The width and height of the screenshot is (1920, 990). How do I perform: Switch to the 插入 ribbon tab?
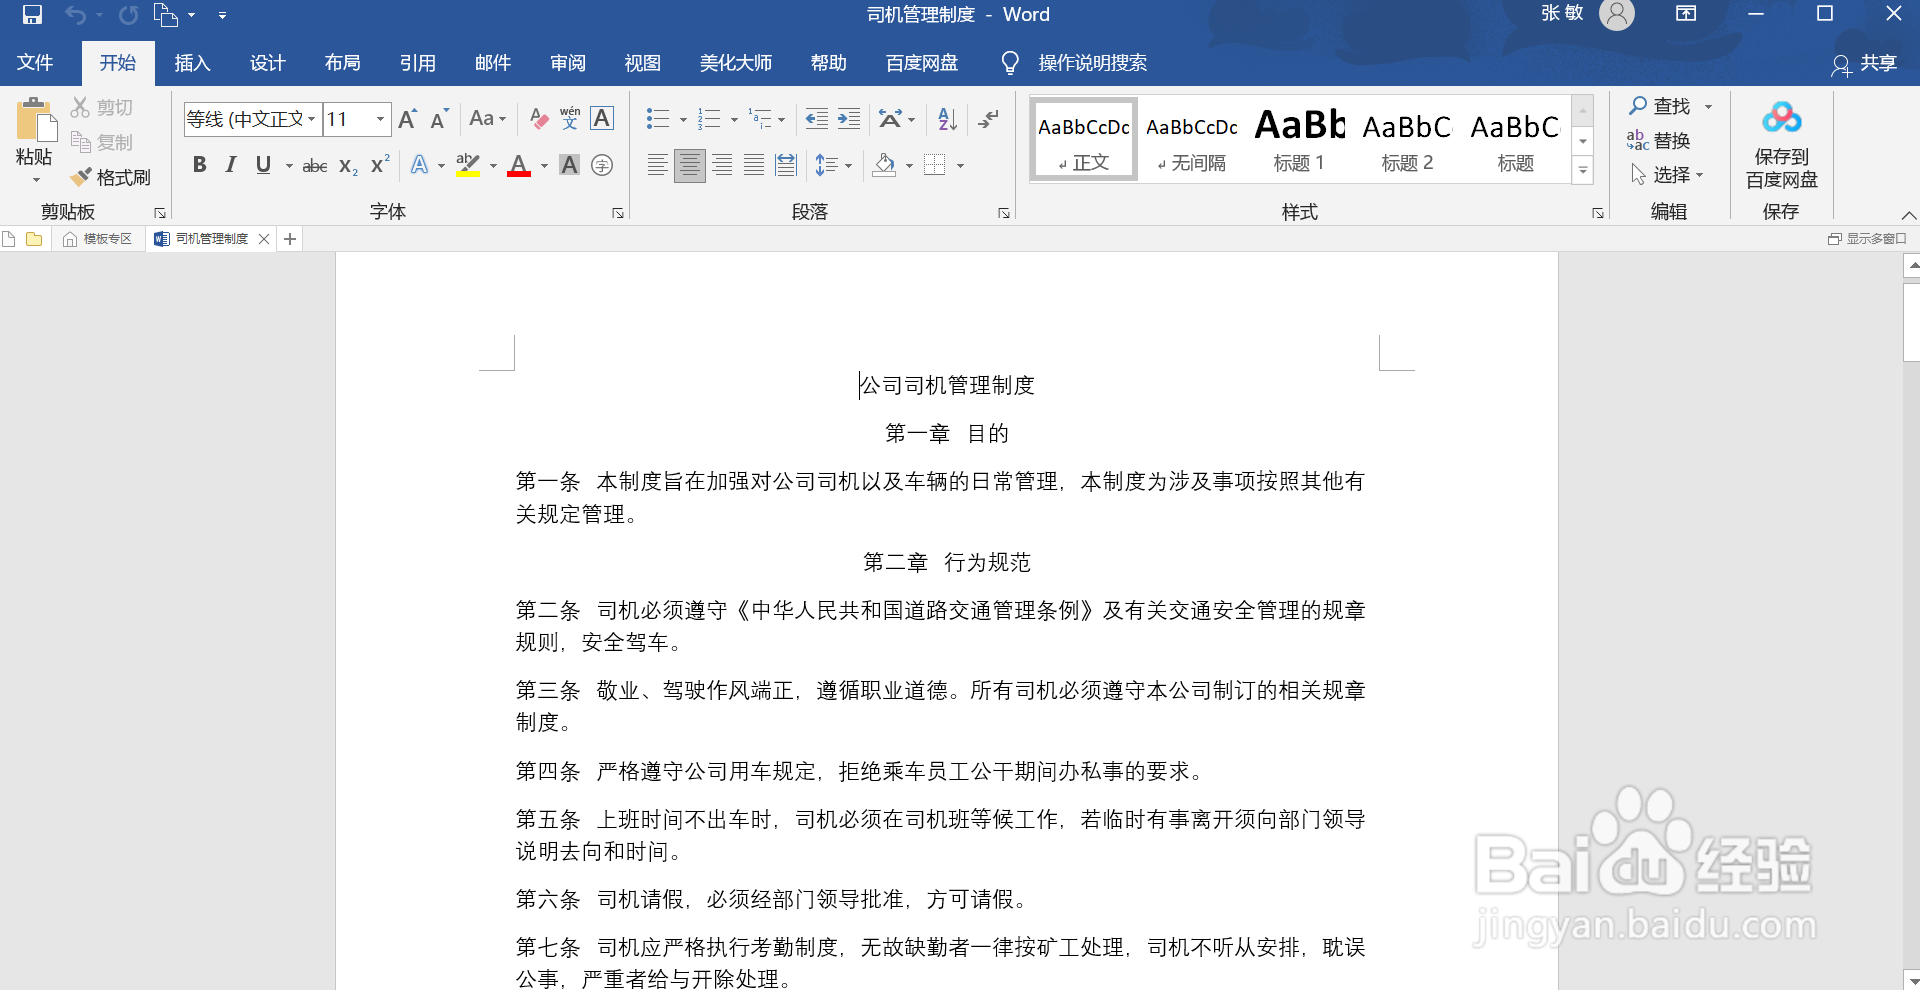(x=191, y=62)
